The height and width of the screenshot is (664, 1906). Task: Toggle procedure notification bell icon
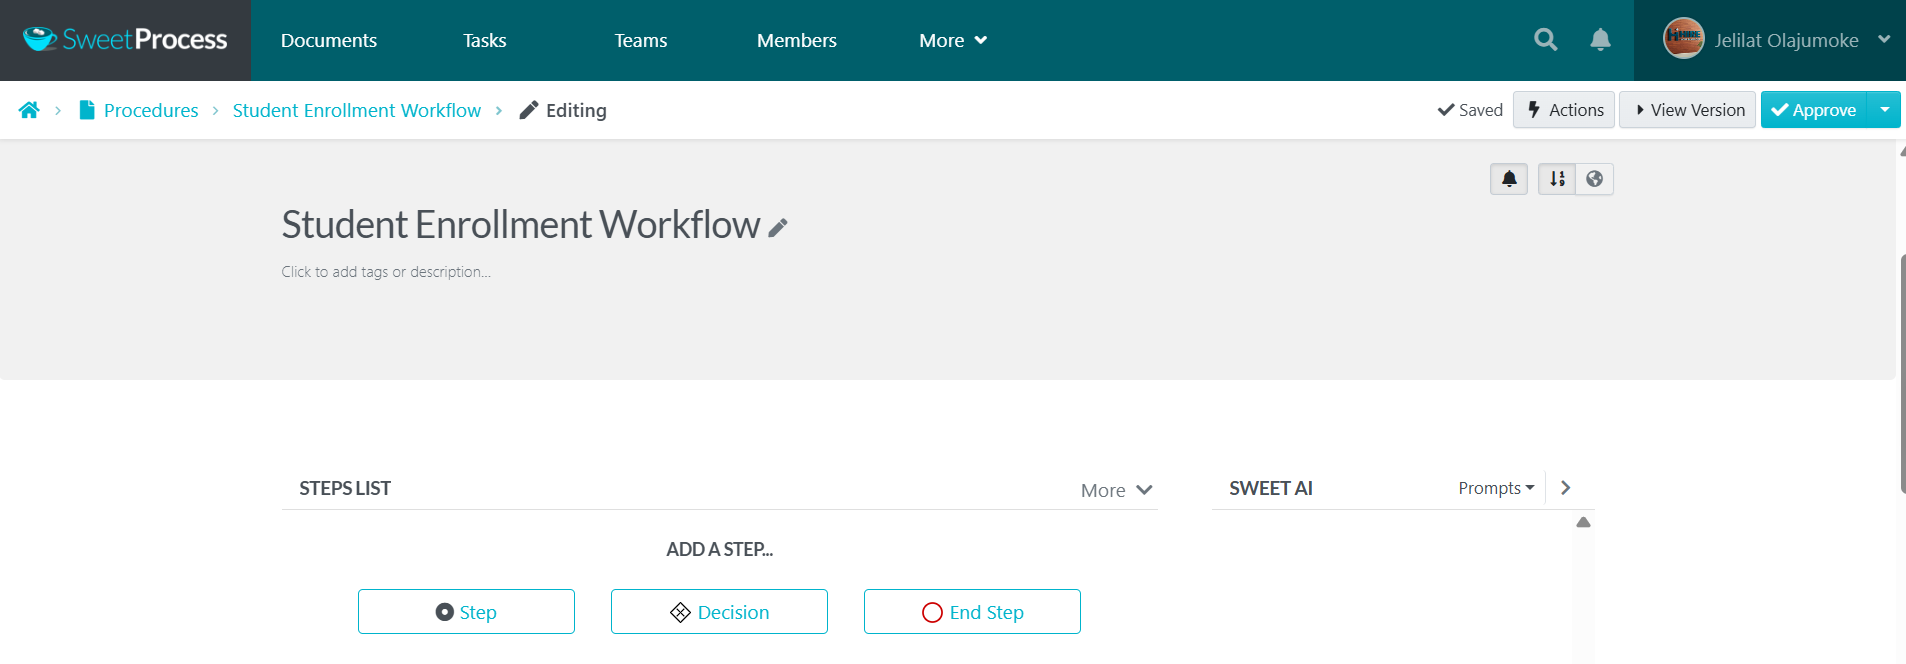[1509, 179]
